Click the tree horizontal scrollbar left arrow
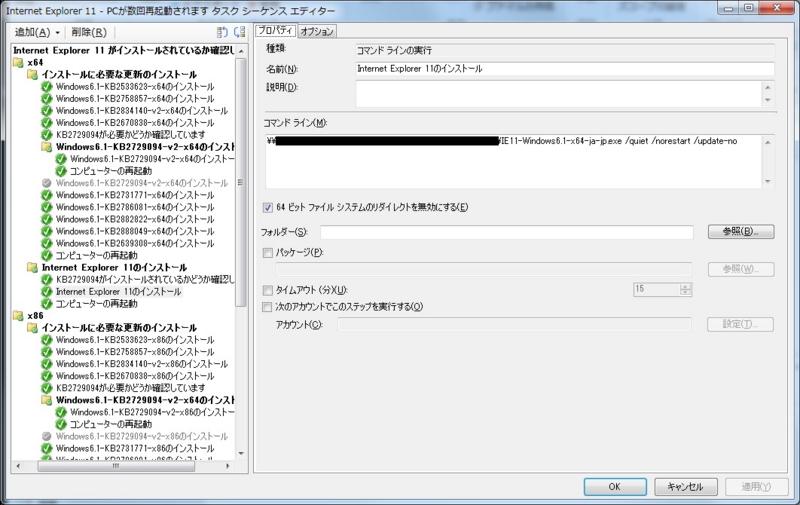This screenshot has height=505, width=800. point(18,466)
